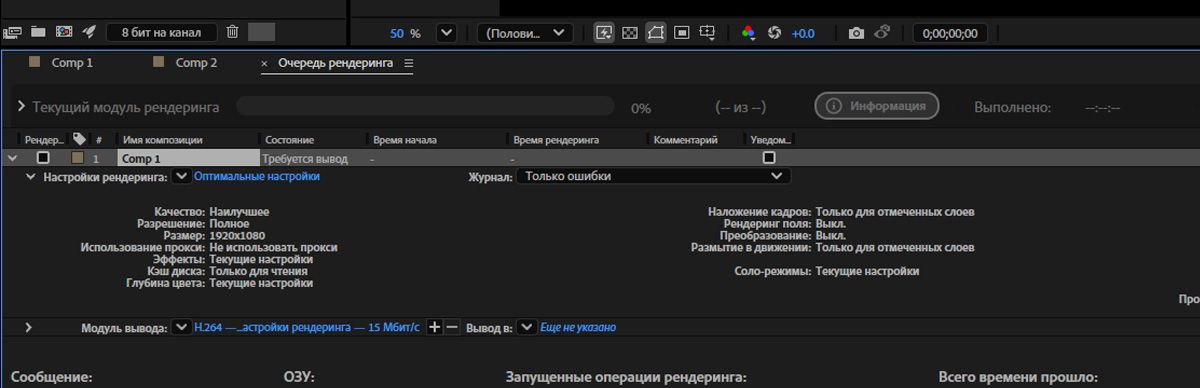Open the Оптимальные настройки link

(x=257, y=176)
